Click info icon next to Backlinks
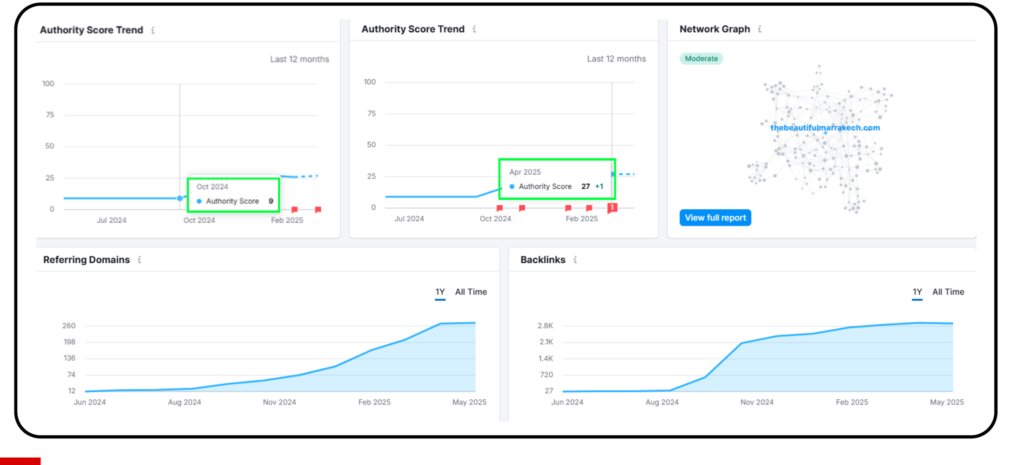This screenshot has width=1024, height=465. coord(575,260)
